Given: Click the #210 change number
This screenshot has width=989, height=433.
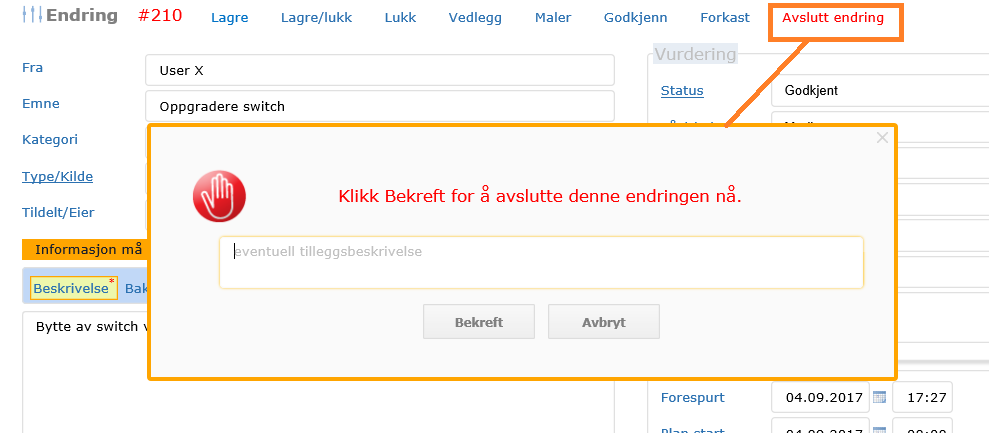Looking at the screenshot, I should [160, 16].
